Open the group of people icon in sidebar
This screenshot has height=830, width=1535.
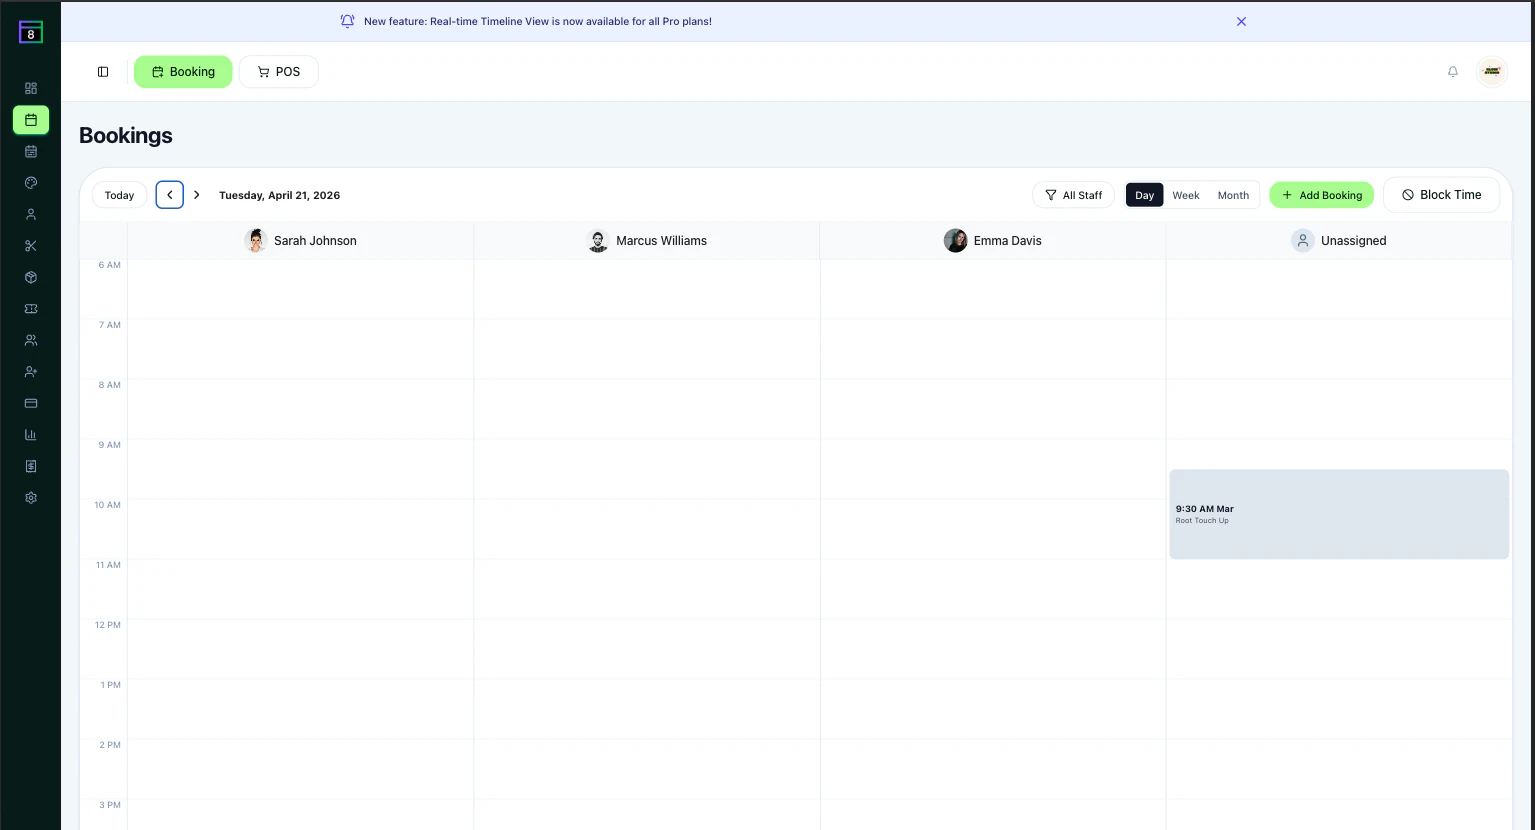pyautogui.click(x=31, y=340)
